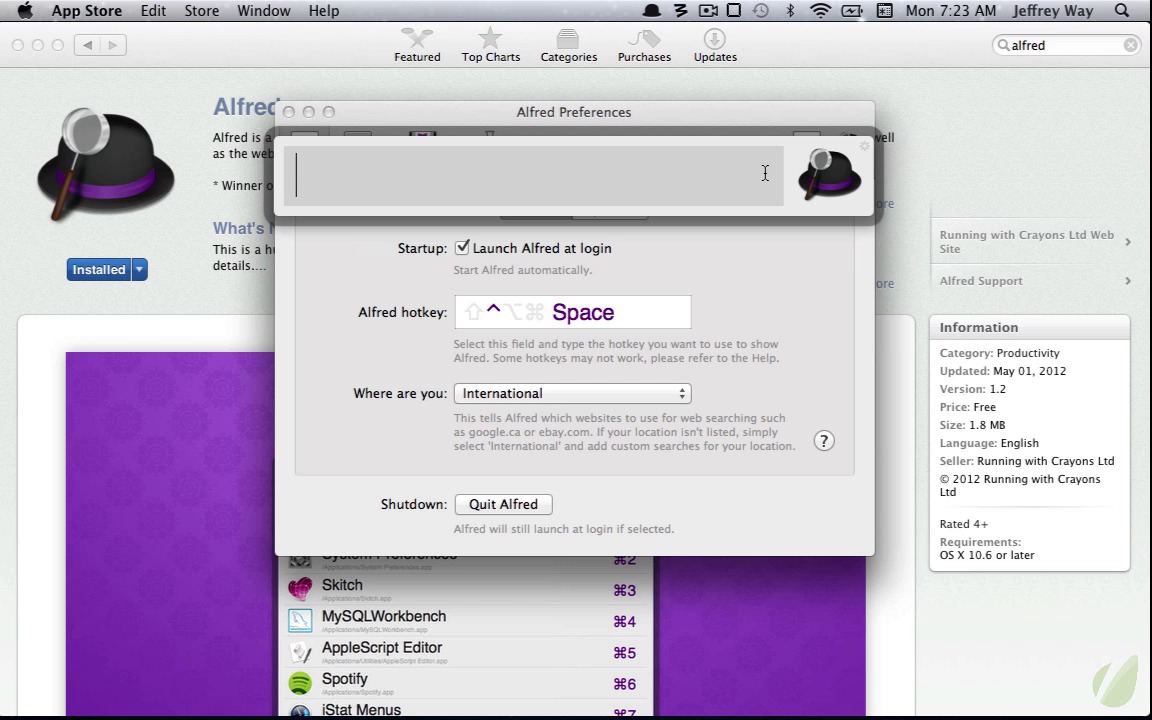The image size is (1152, 720).
Task: Open Spotlight search magnifier icon
Action: pos(1121,10)
